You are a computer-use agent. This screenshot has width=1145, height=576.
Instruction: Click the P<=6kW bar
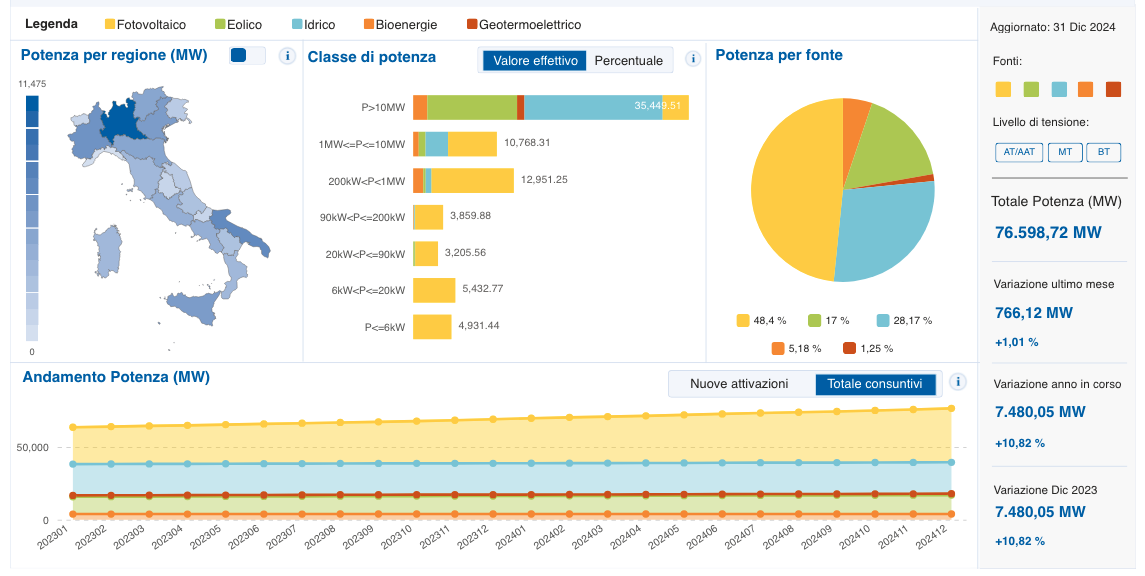[432, 326]
